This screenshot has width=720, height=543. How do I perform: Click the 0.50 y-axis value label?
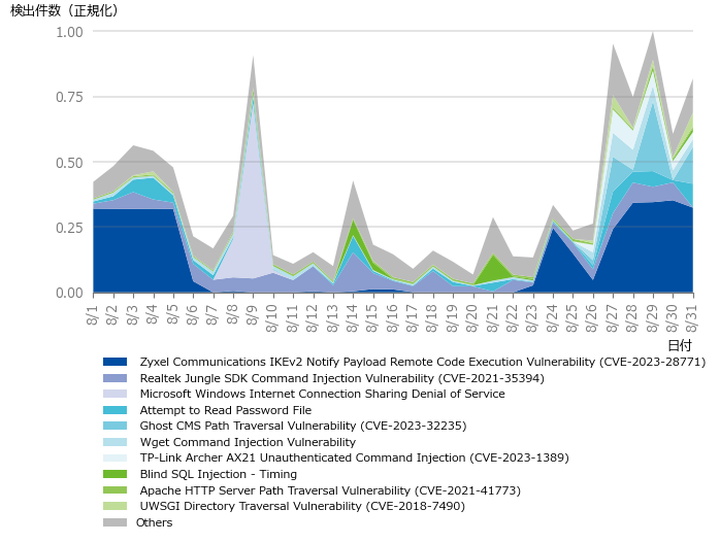pyautogui.click(x=69, y=162)
